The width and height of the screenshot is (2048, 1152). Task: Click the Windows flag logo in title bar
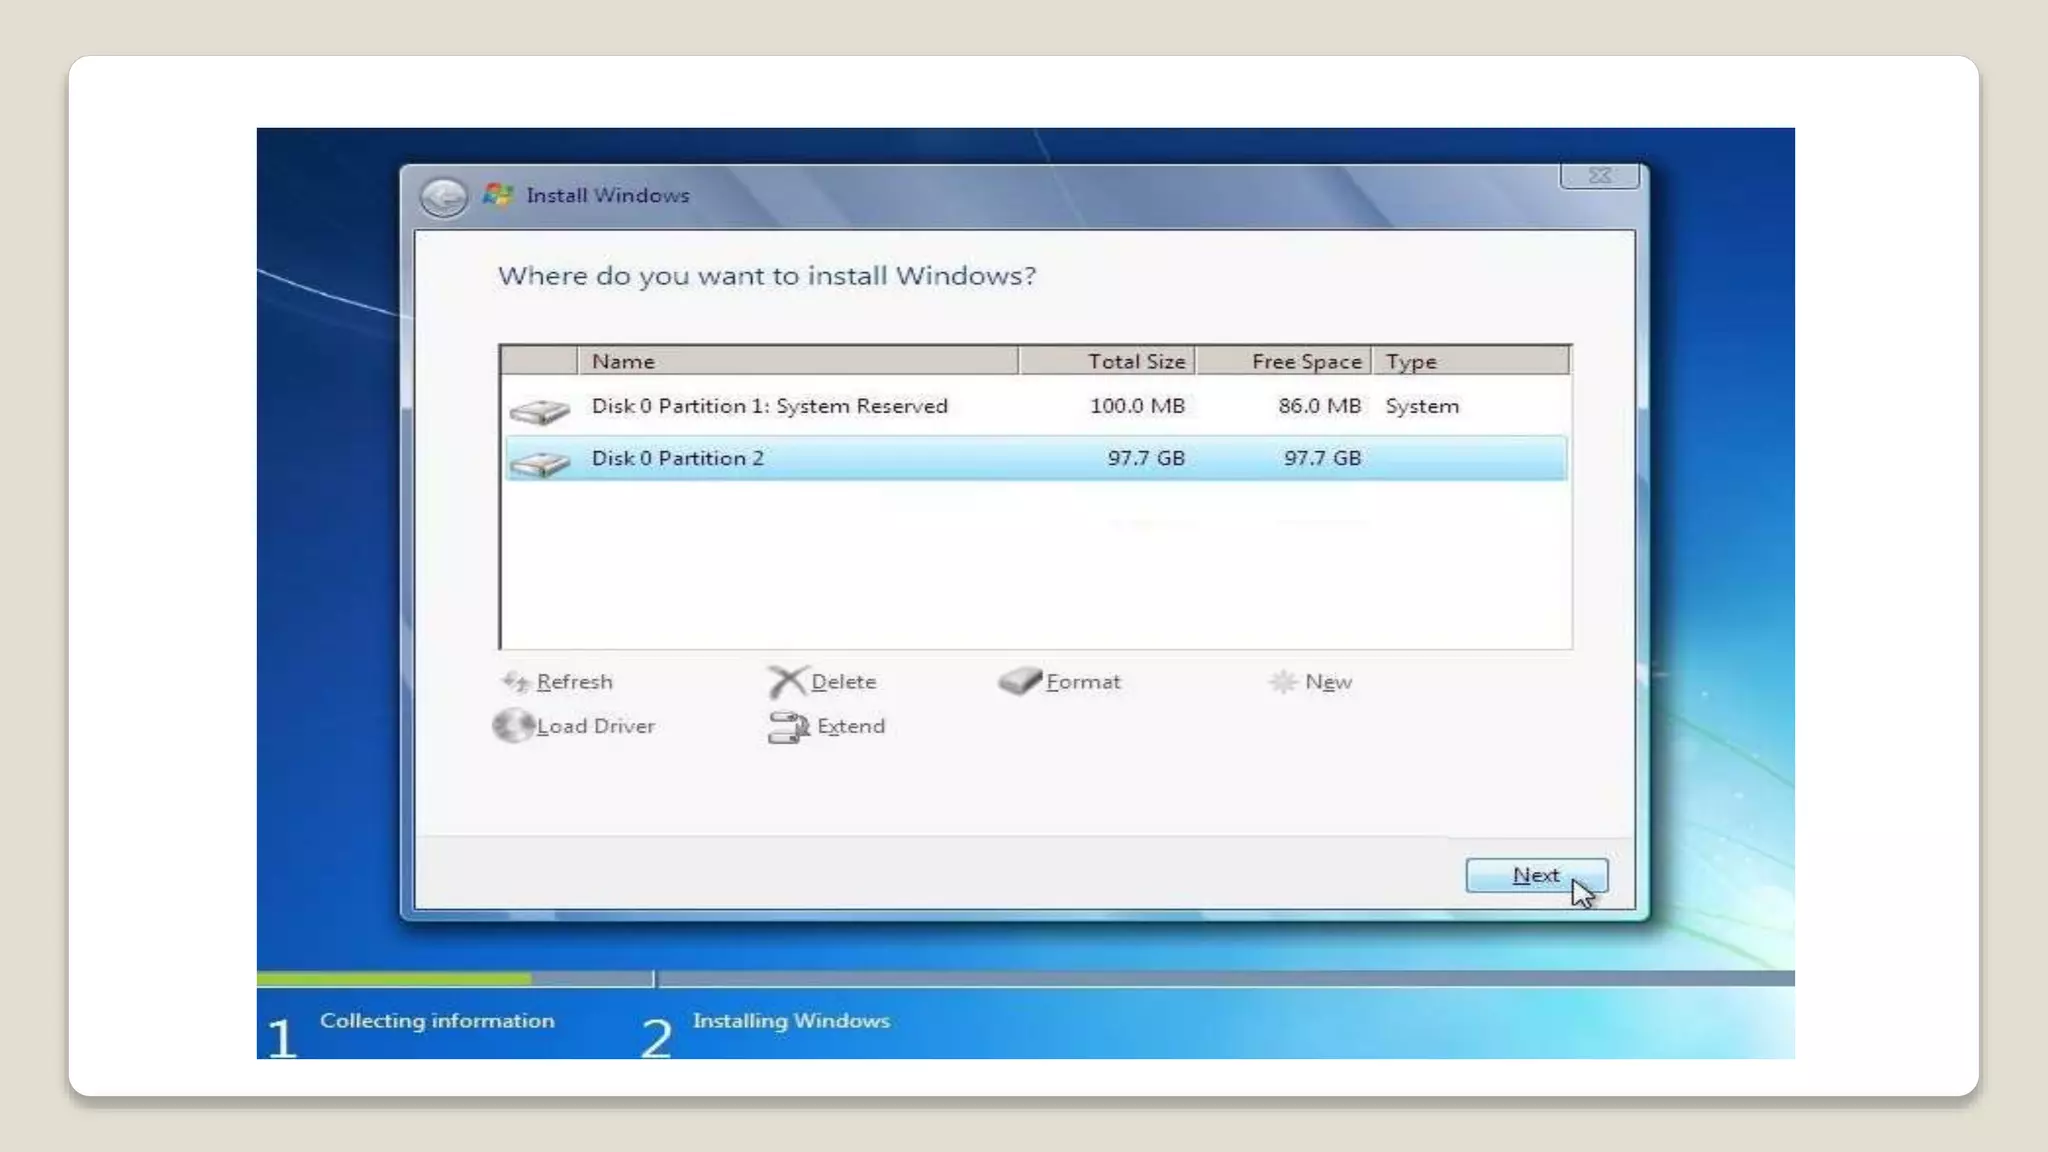tap(498, 194)
